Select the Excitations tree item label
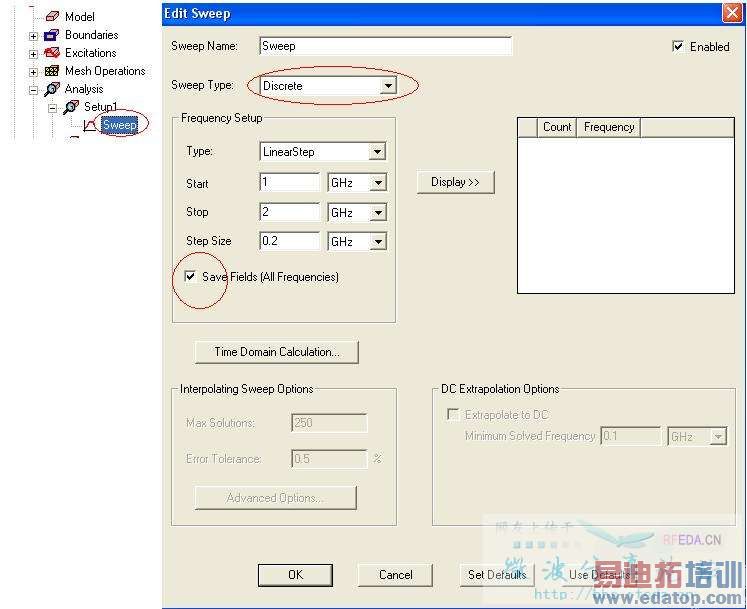 [x=91, y=53]
